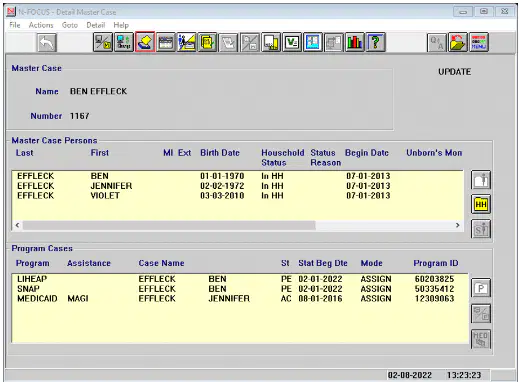Open the V= verification toolbar icon

[292, 42]
